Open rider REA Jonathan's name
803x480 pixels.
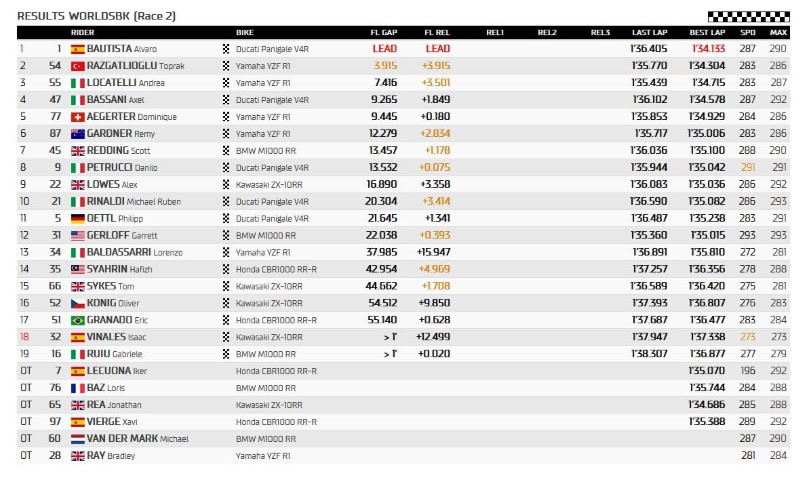click(x=114, y=405)
